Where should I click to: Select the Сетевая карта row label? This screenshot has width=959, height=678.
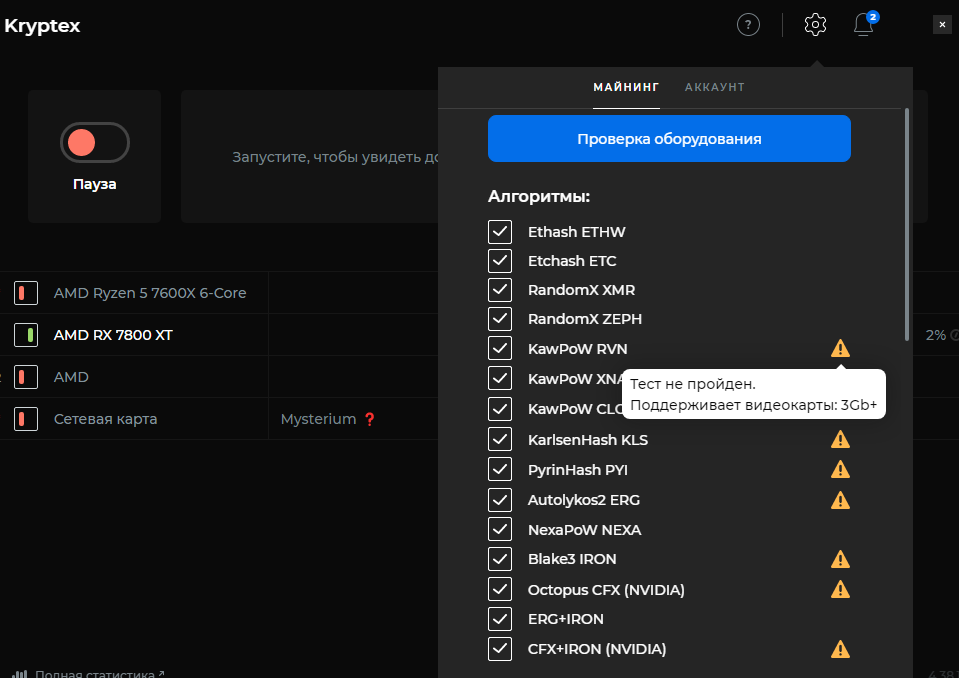coord(105,419)
